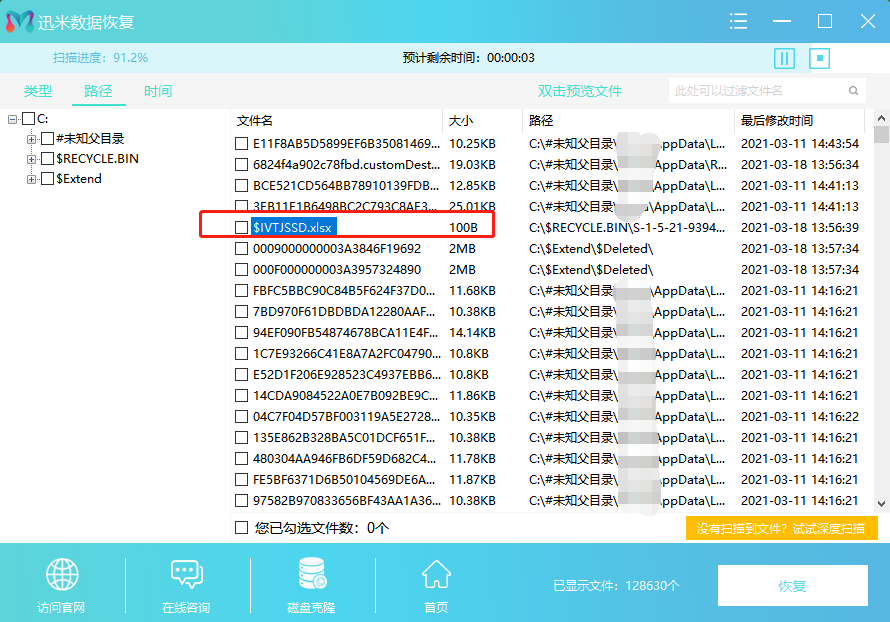Go to homepage using the home icon
890x622 pixels.
435,573
